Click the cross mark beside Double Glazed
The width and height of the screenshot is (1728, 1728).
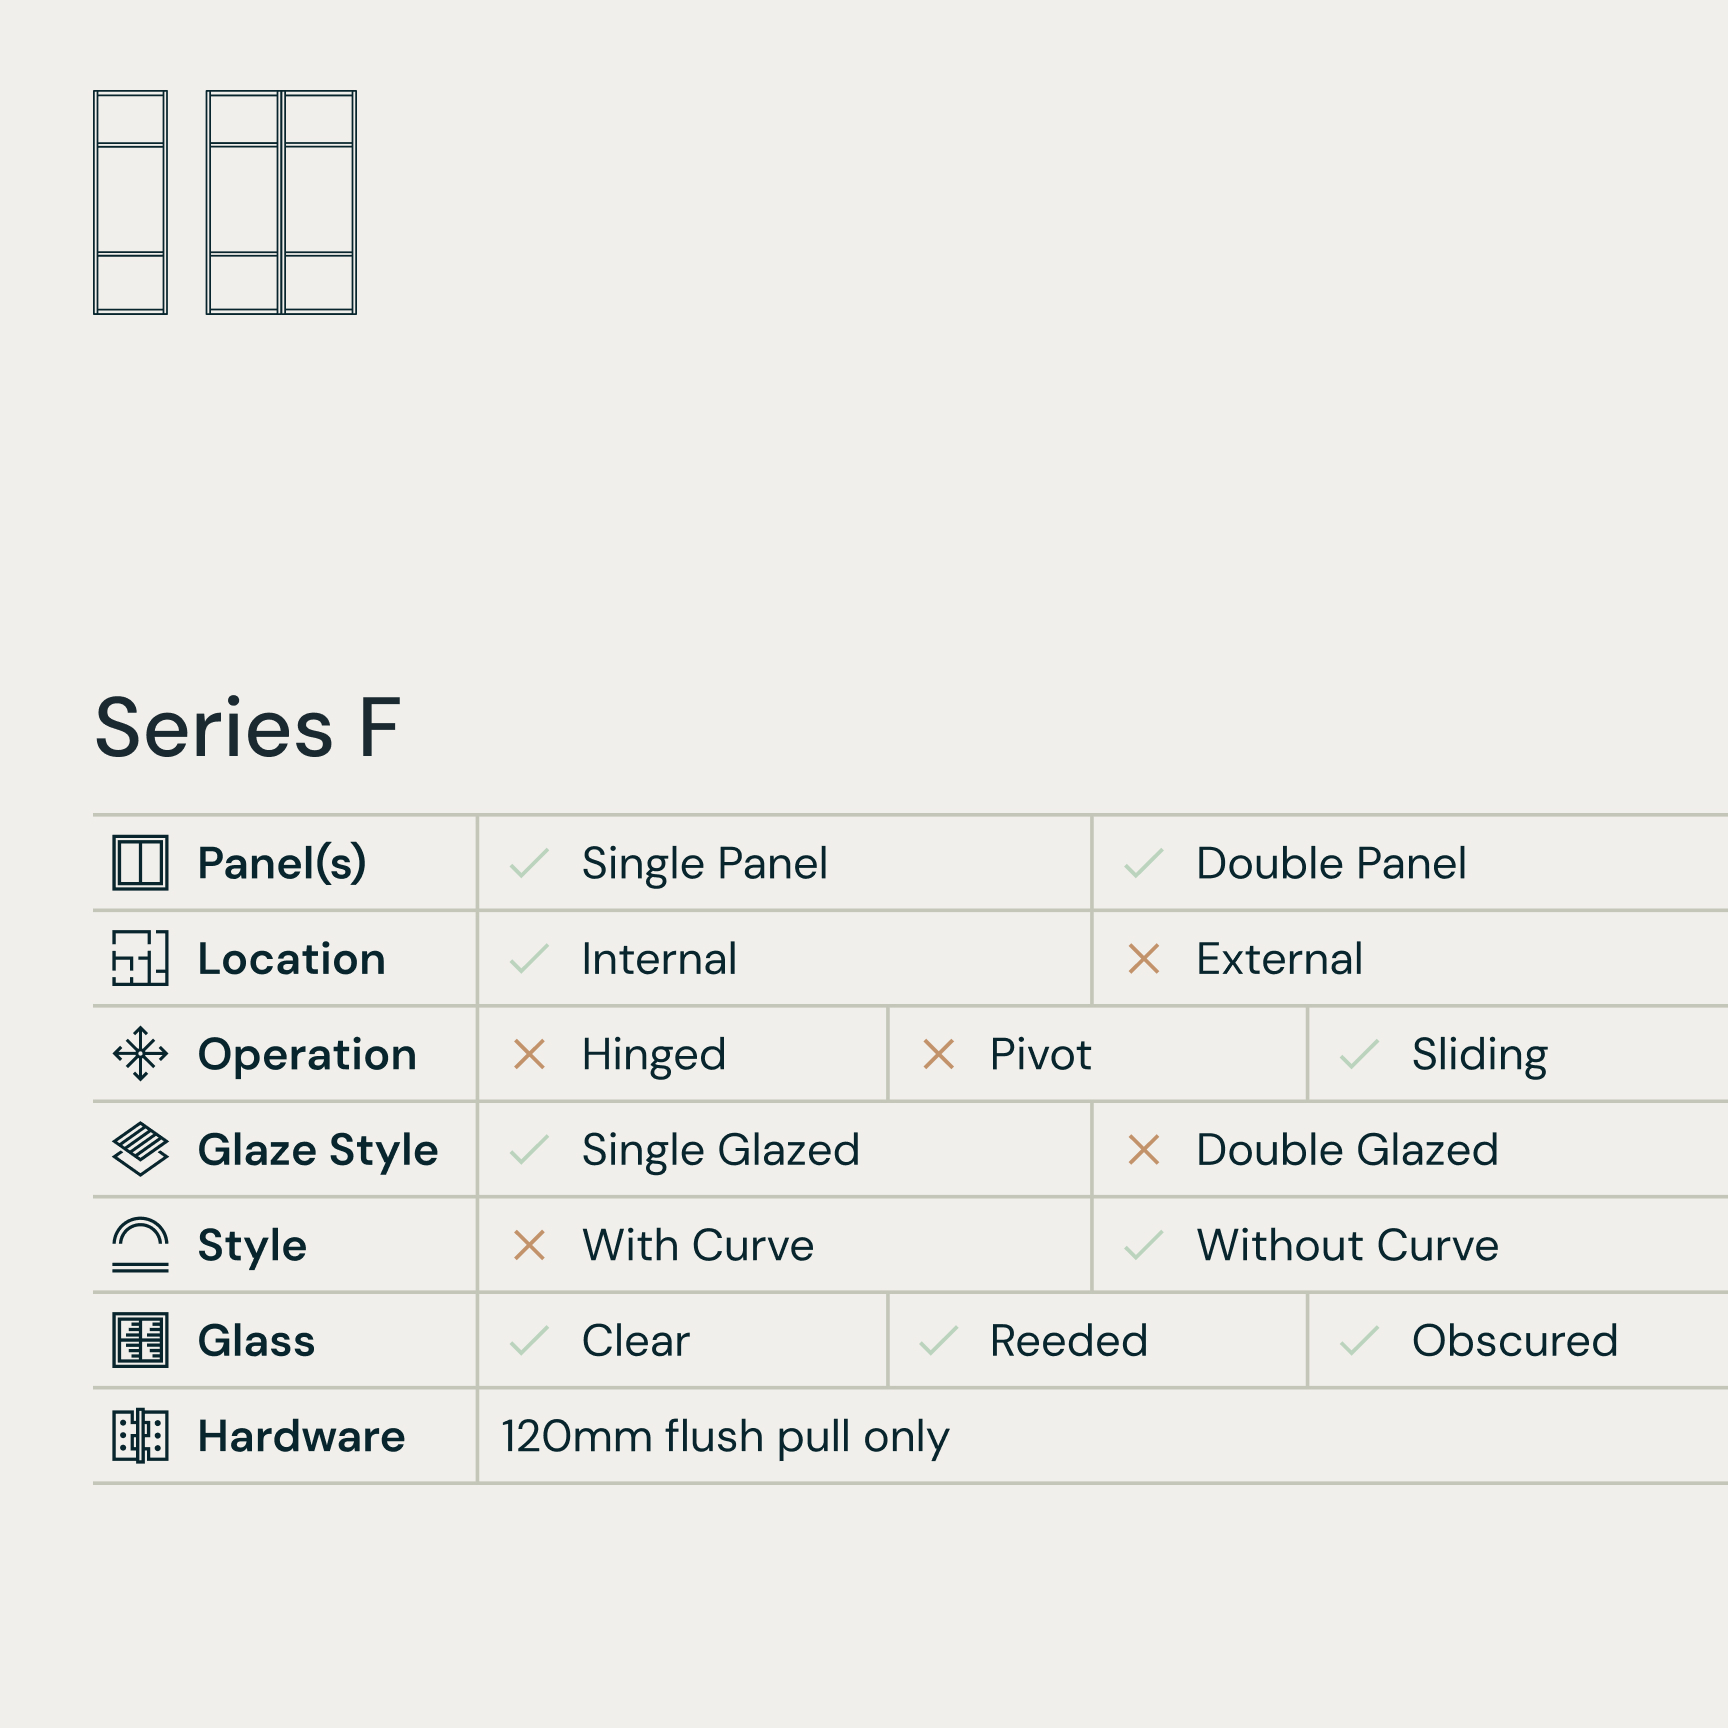(1143, 1149)
